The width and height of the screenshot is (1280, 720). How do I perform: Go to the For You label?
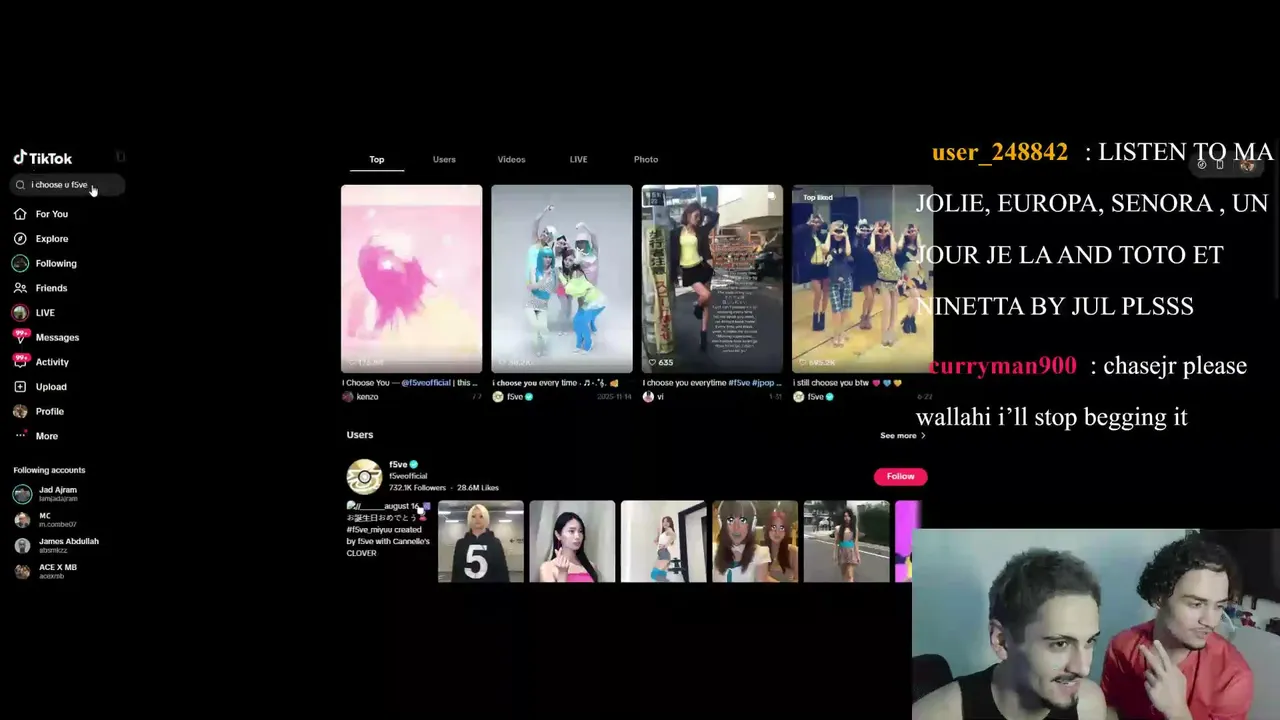tap(52, 214)
